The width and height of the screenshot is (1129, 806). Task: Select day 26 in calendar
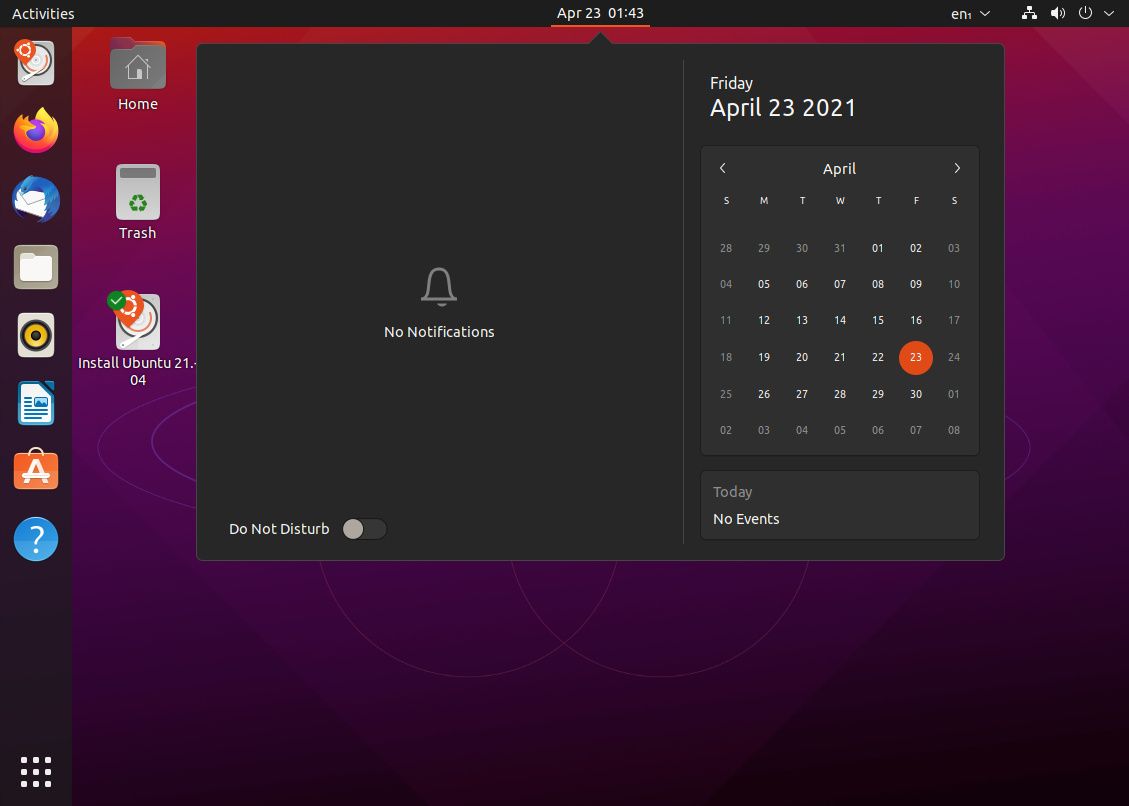(764, 394)
